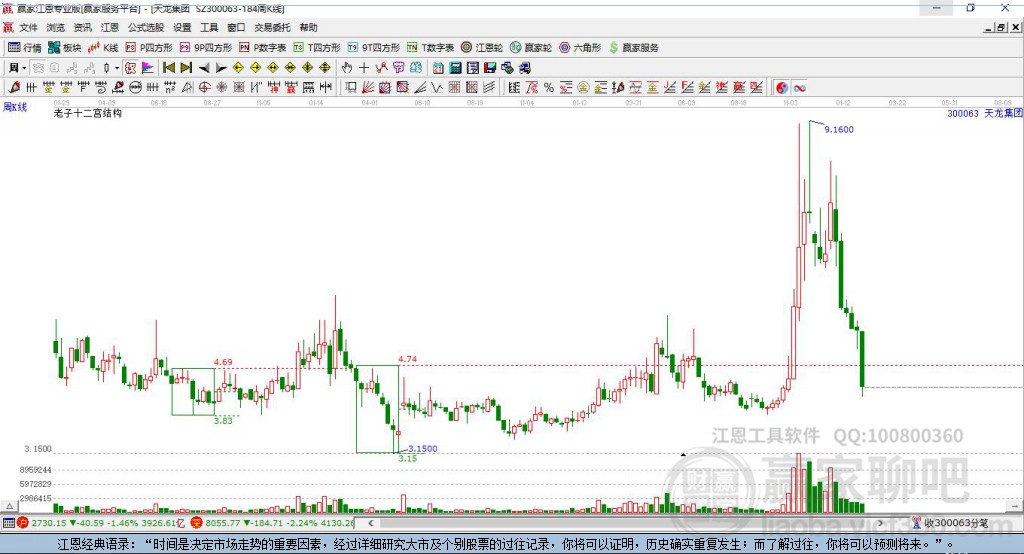The height and width of the screenshot is (554, 1024).
Task: Click the red floppy disk save icon
Action: point(490,68)
